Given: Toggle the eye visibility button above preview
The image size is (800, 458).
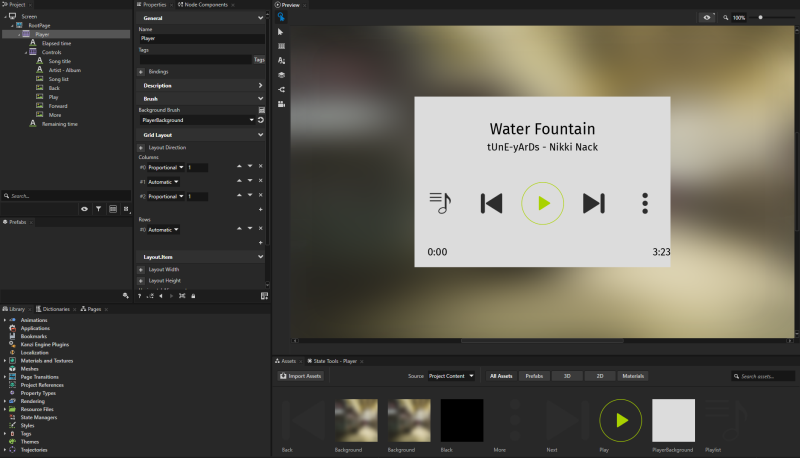Looking at the screenshot, I should pyautogui.click(x=707, y=17).
